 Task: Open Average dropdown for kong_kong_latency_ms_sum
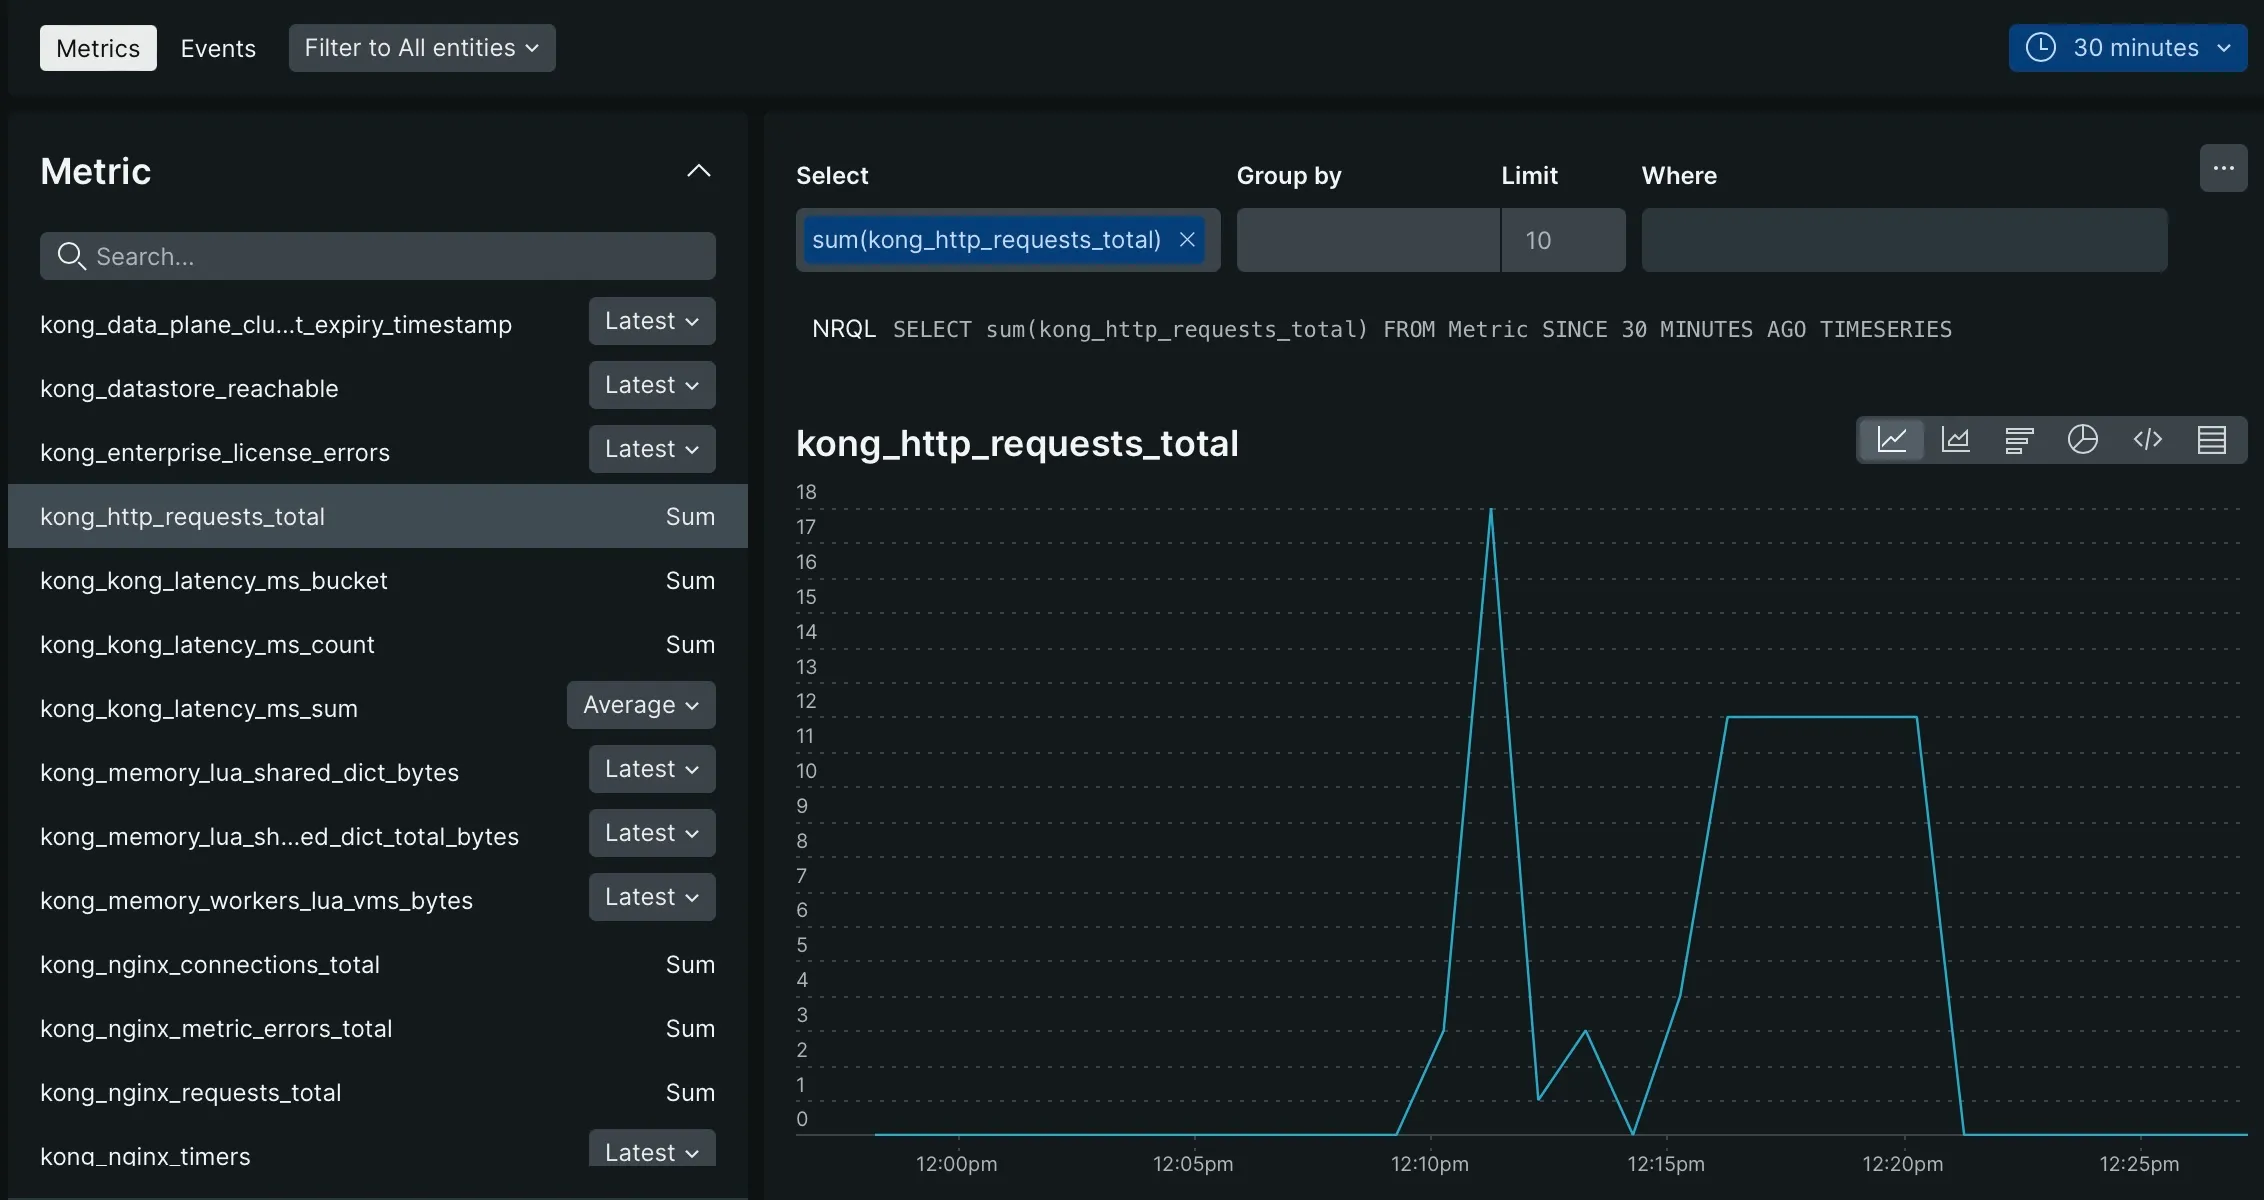(641, 705)
